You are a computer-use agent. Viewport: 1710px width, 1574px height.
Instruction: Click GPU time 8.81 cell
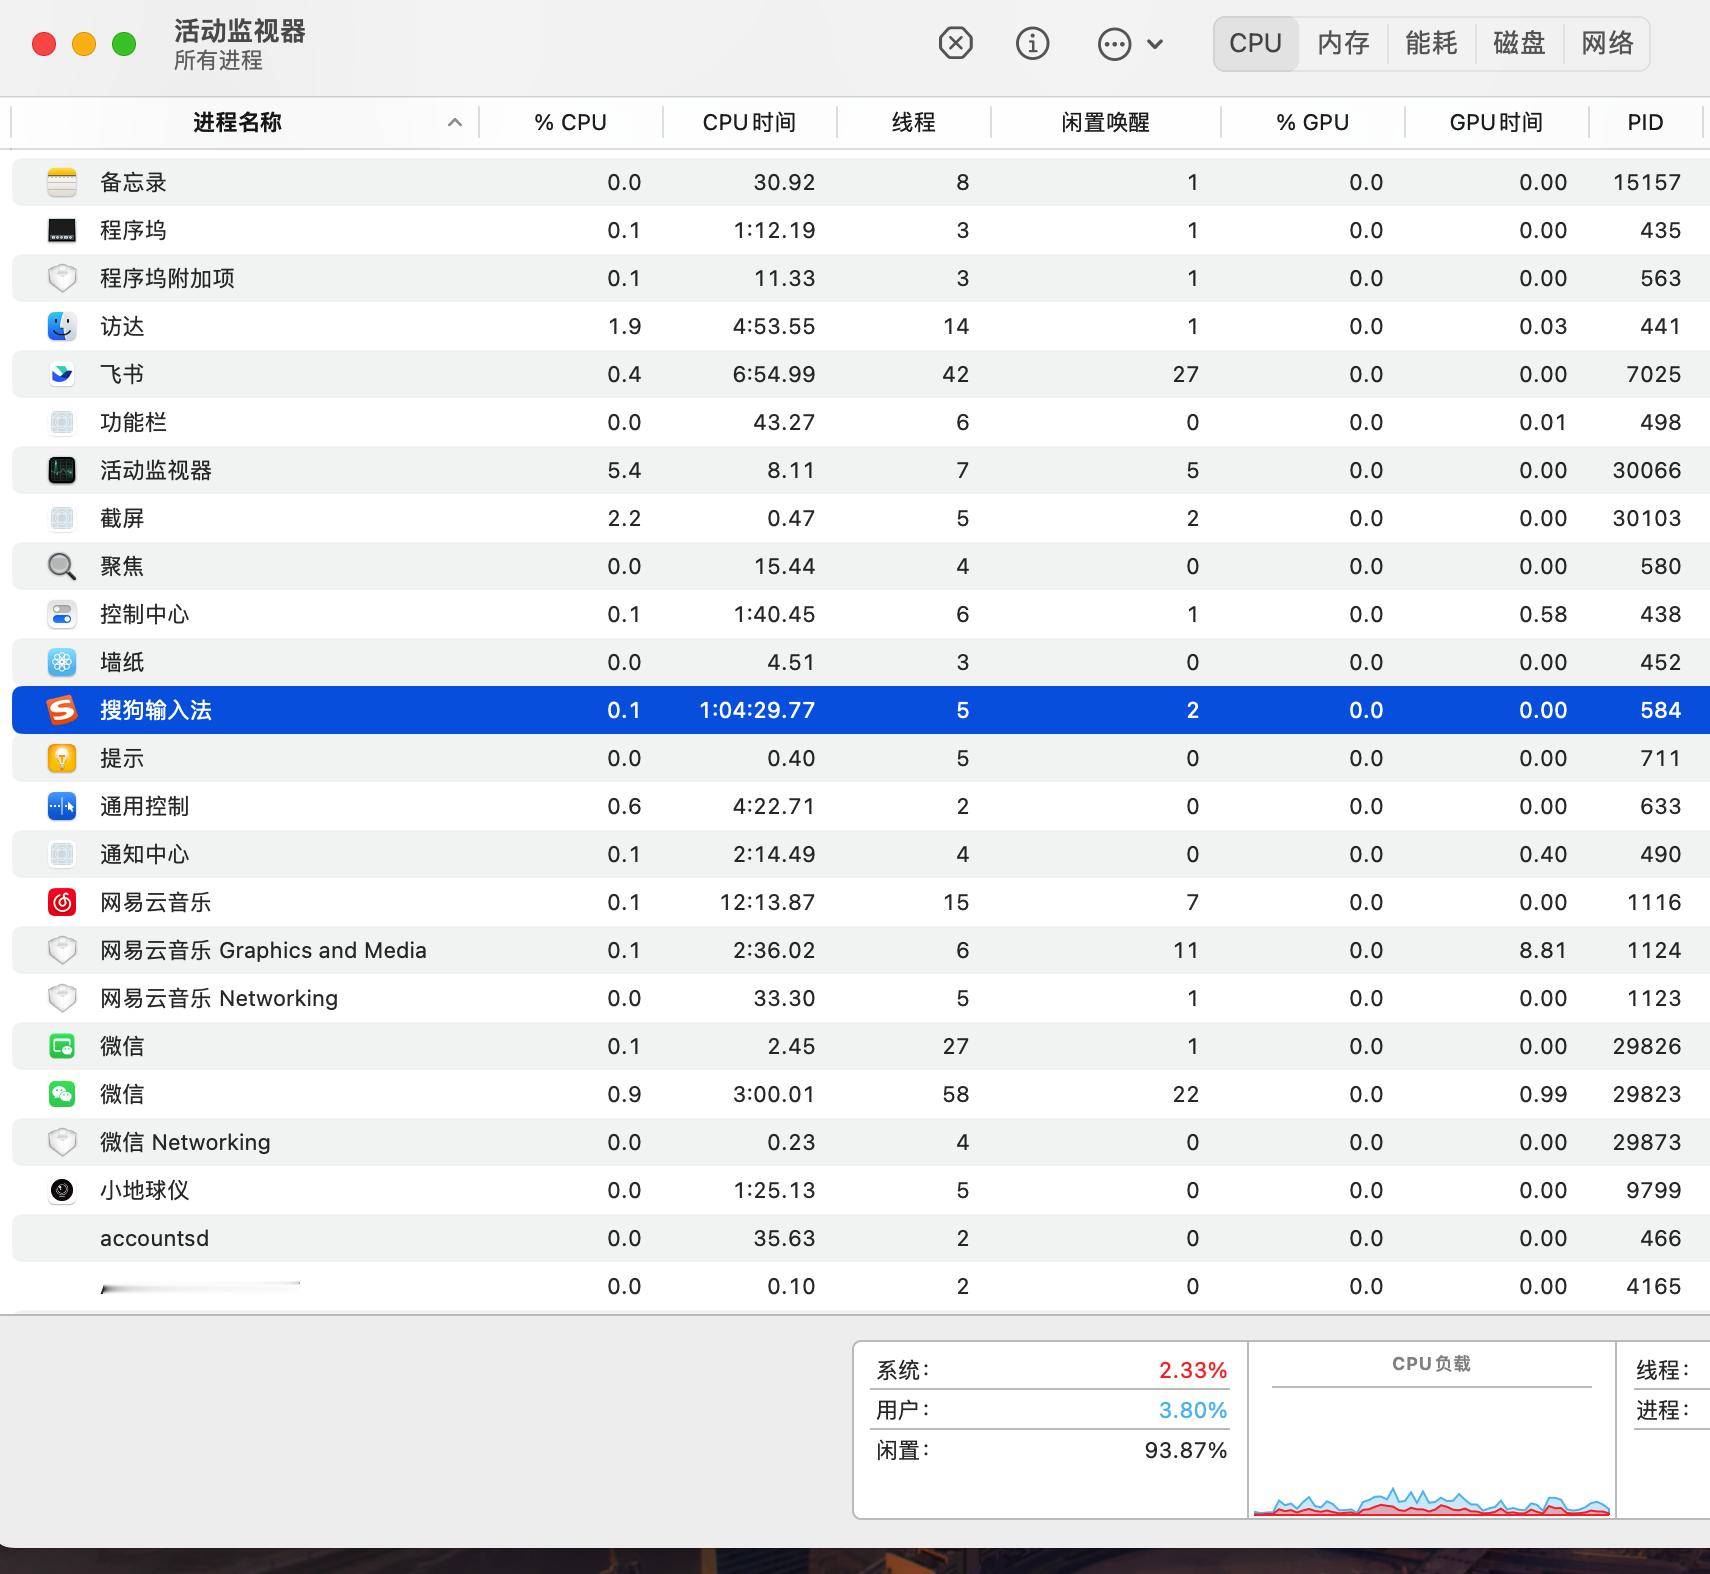(x=1543, y=950)
